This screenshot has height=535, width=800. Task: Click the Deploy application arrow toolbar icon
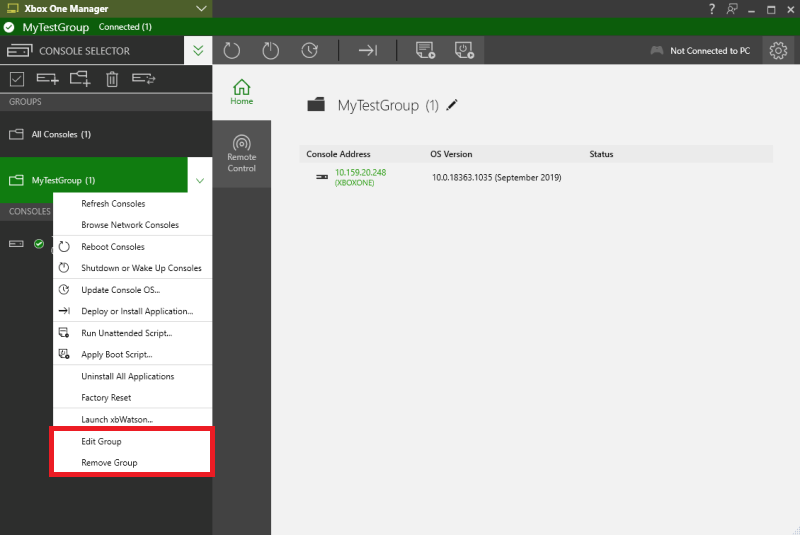click(367, 50)
